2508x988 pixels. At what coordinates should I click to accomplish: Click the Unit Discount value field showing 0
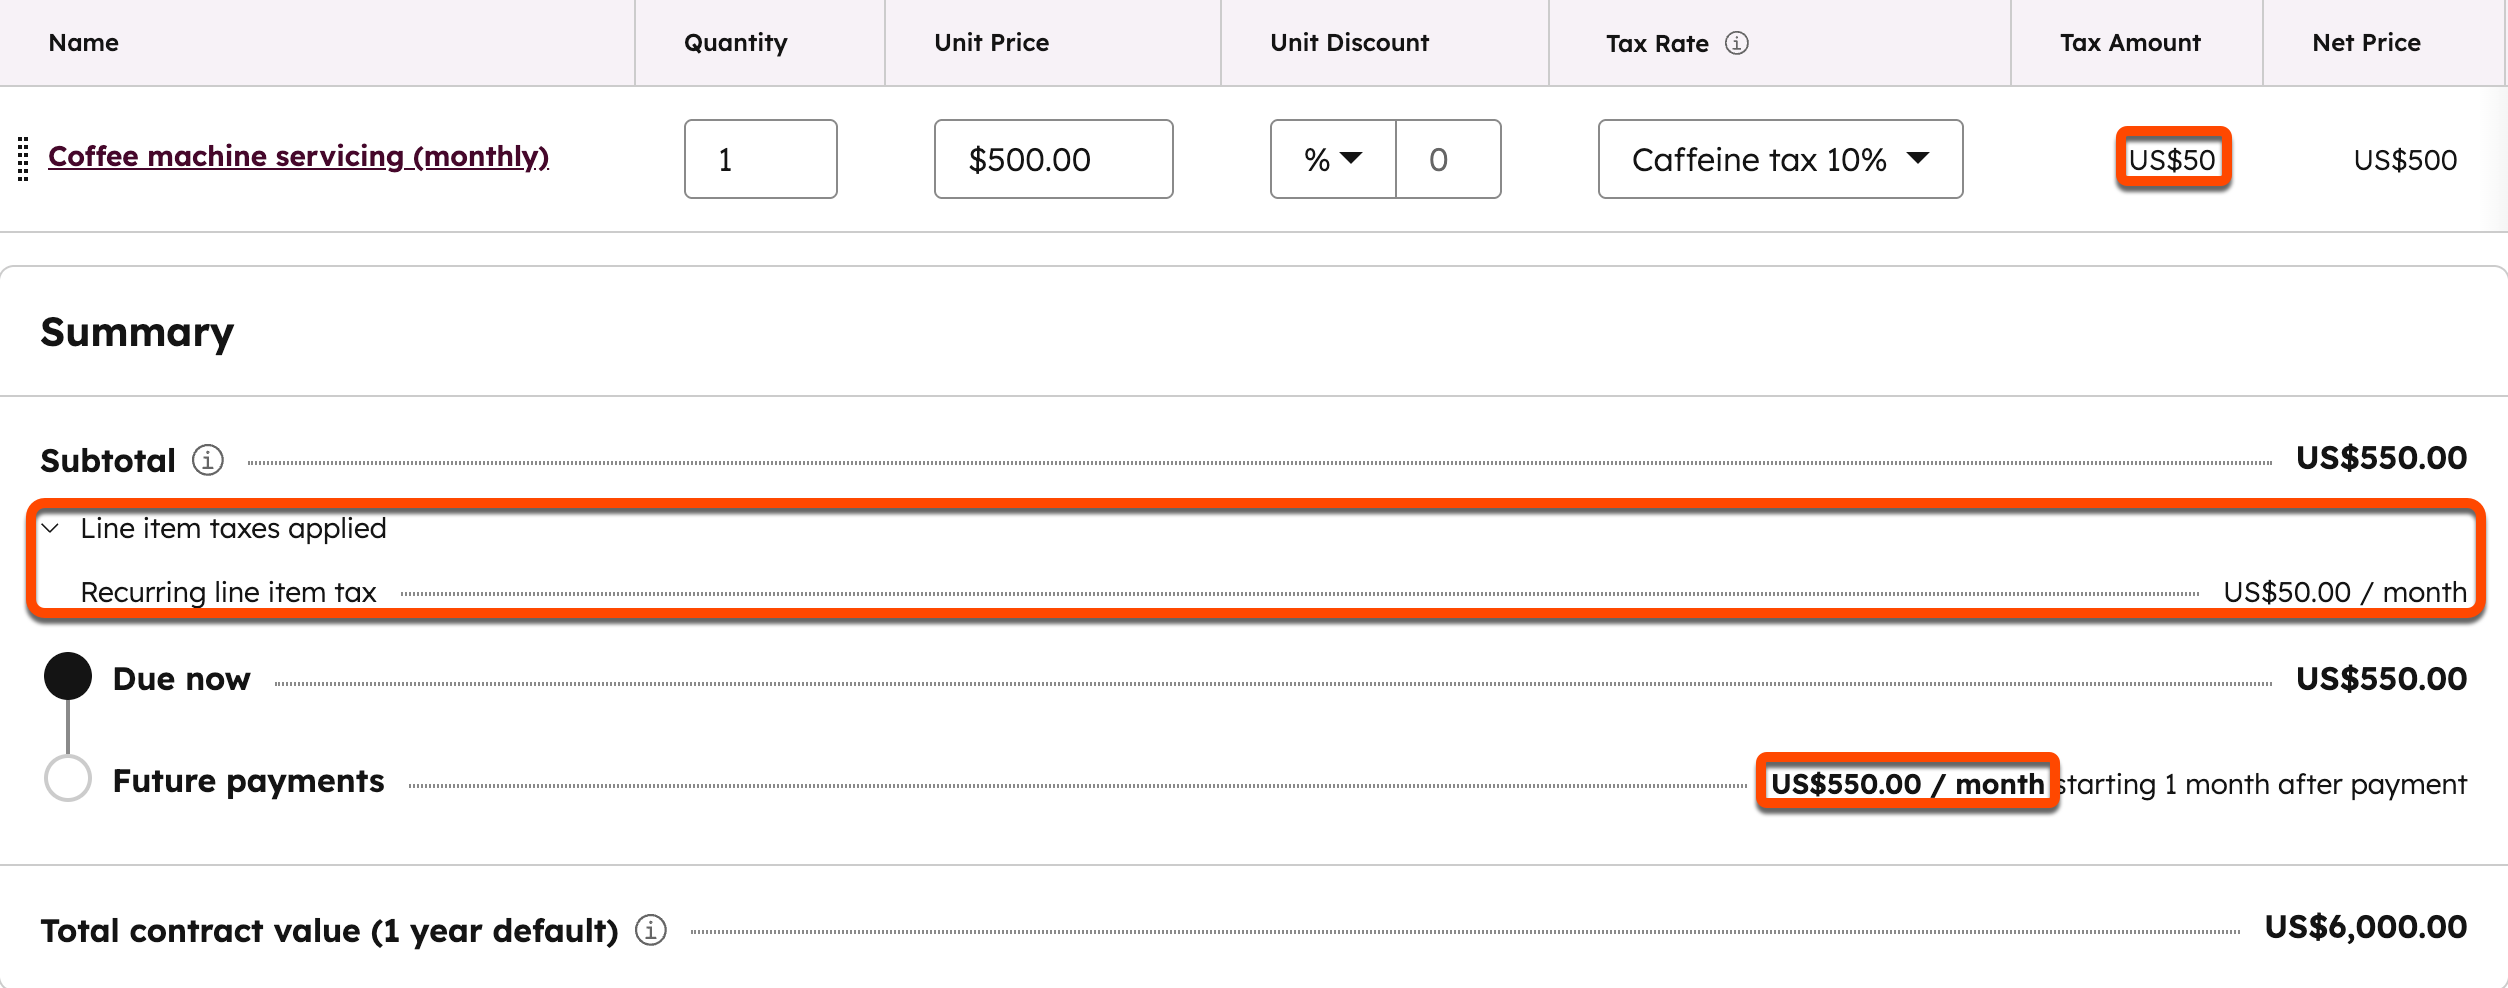tap(1448, 159)
